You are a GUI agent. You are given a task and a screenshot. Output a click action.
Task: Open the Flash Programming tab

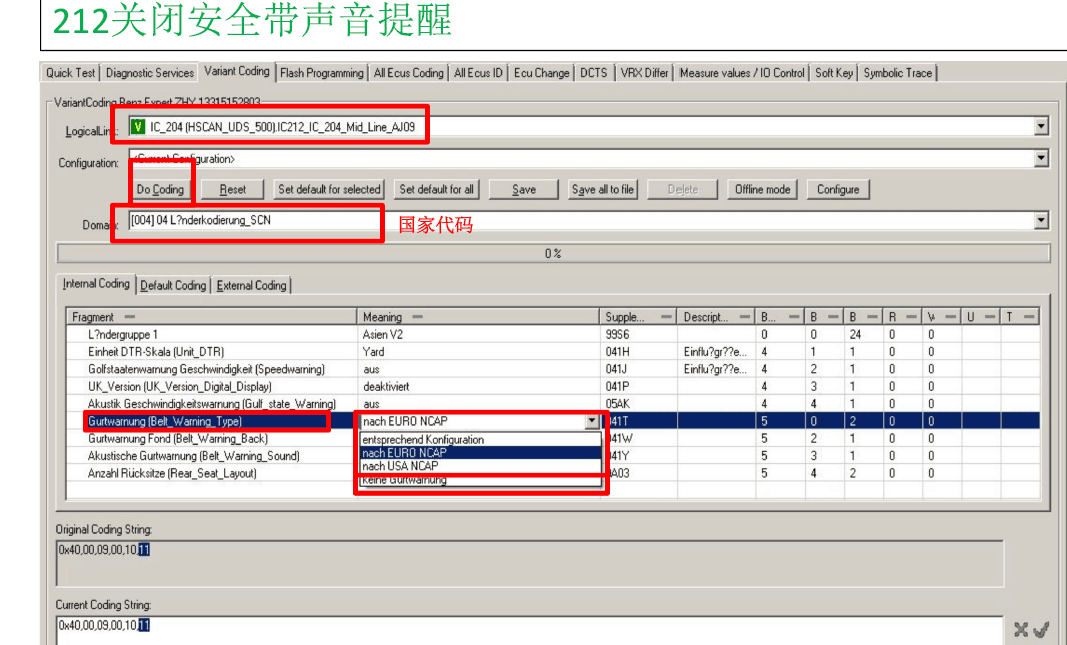(321, 73)
